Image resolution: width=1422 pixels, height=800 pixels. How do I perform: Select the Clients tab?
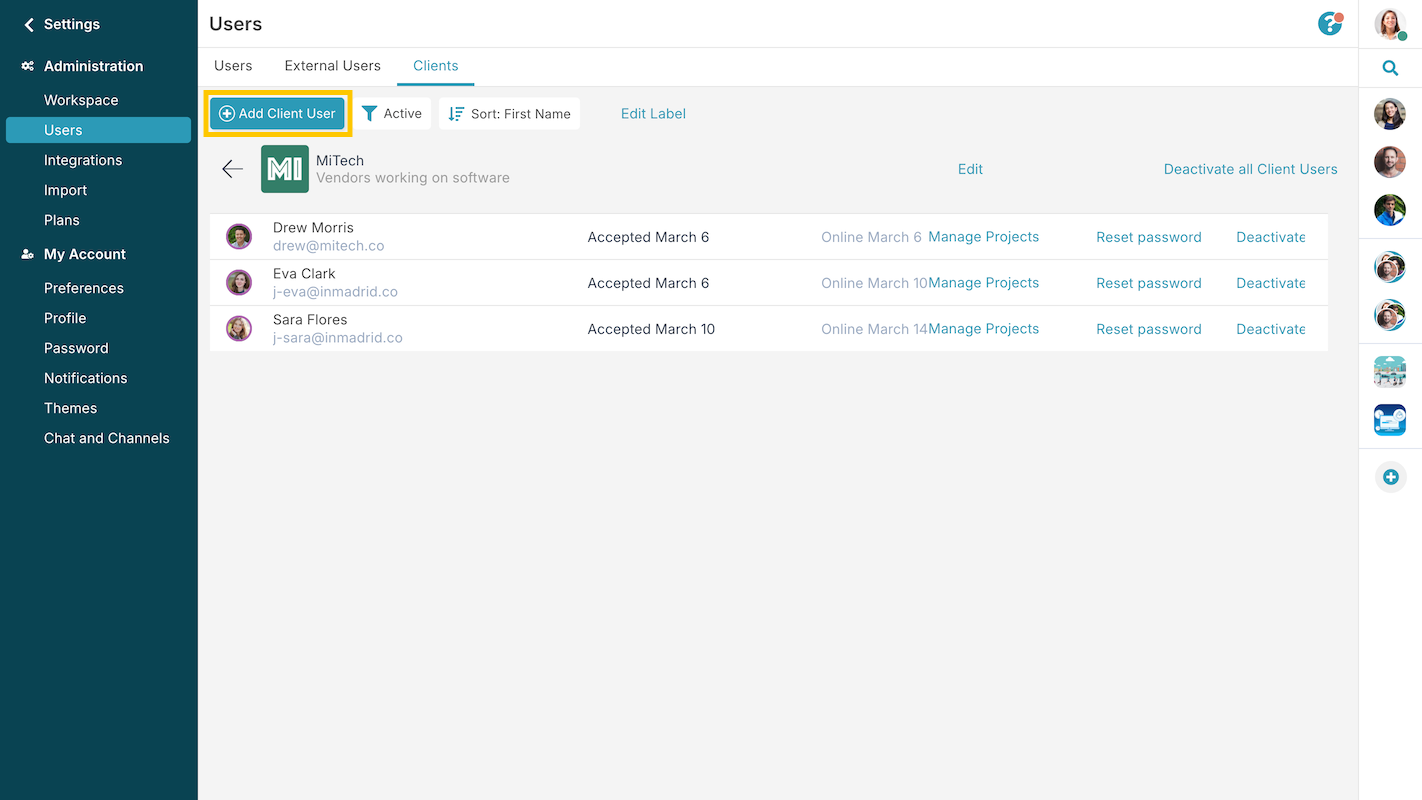tap(436, 66)
